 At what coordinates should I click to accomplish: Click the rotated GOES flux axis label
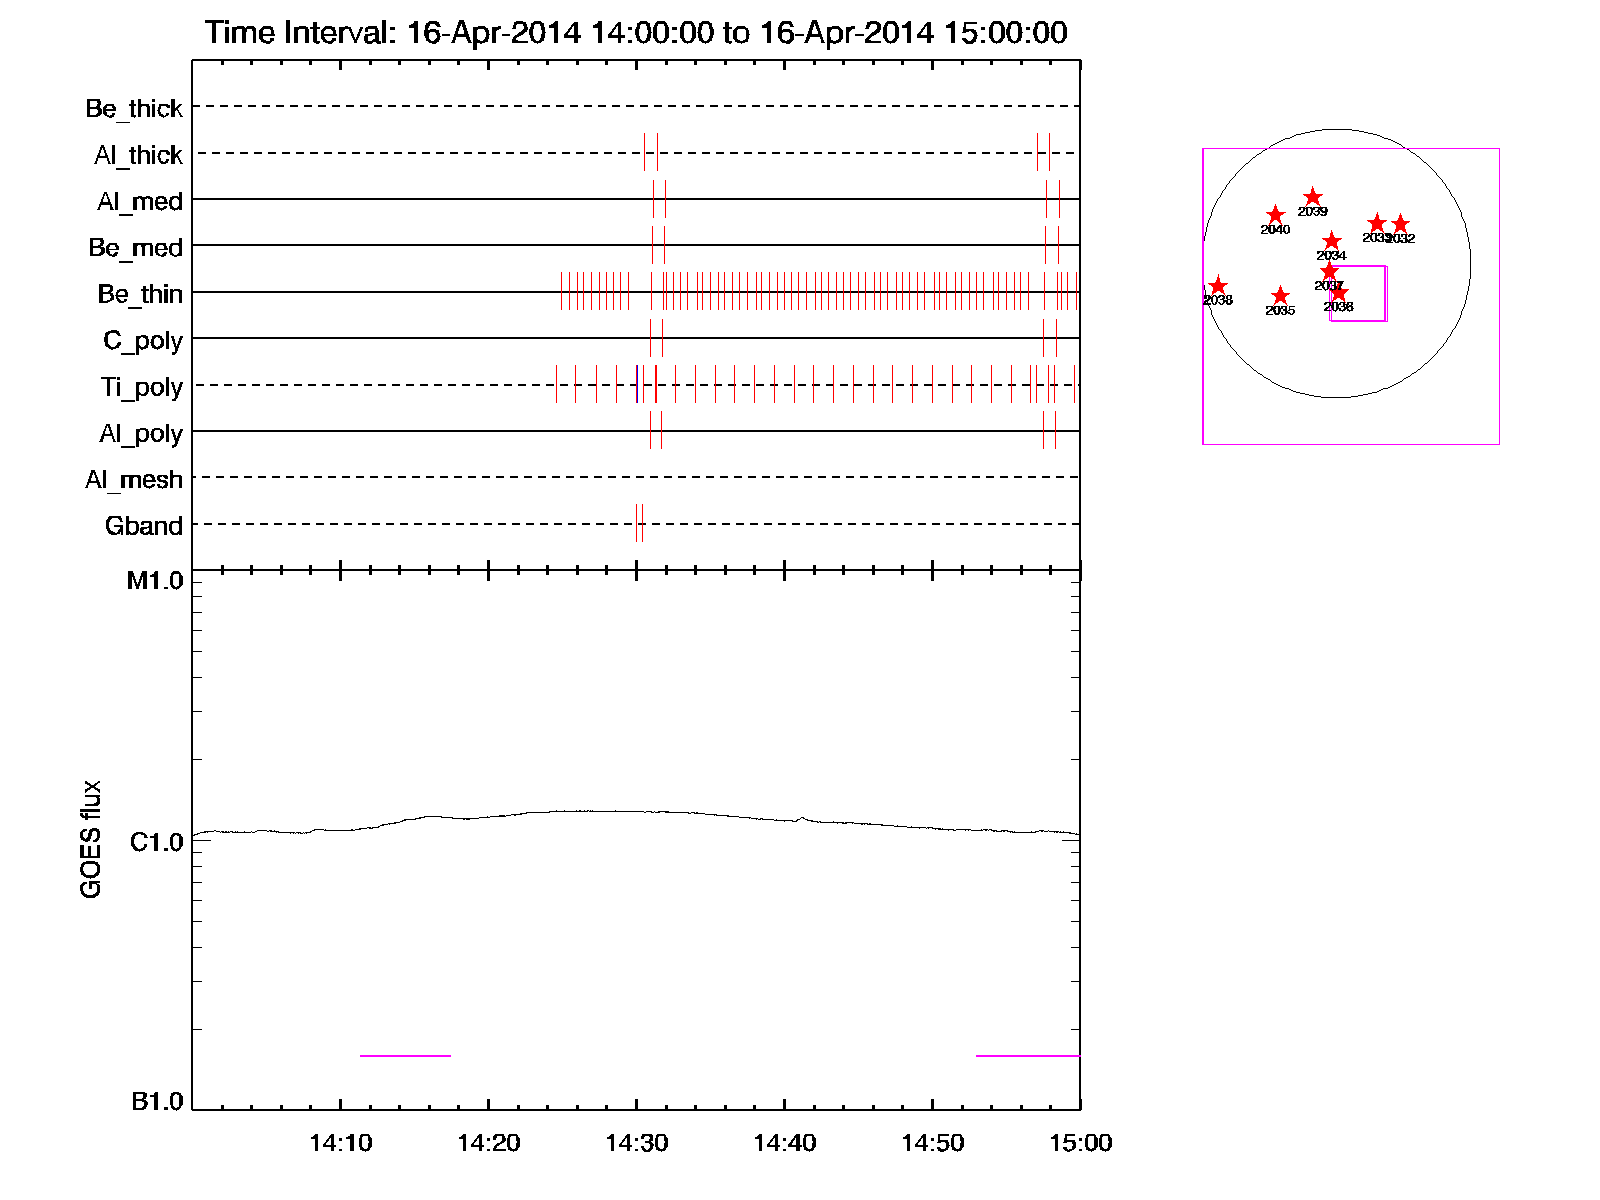91,839
